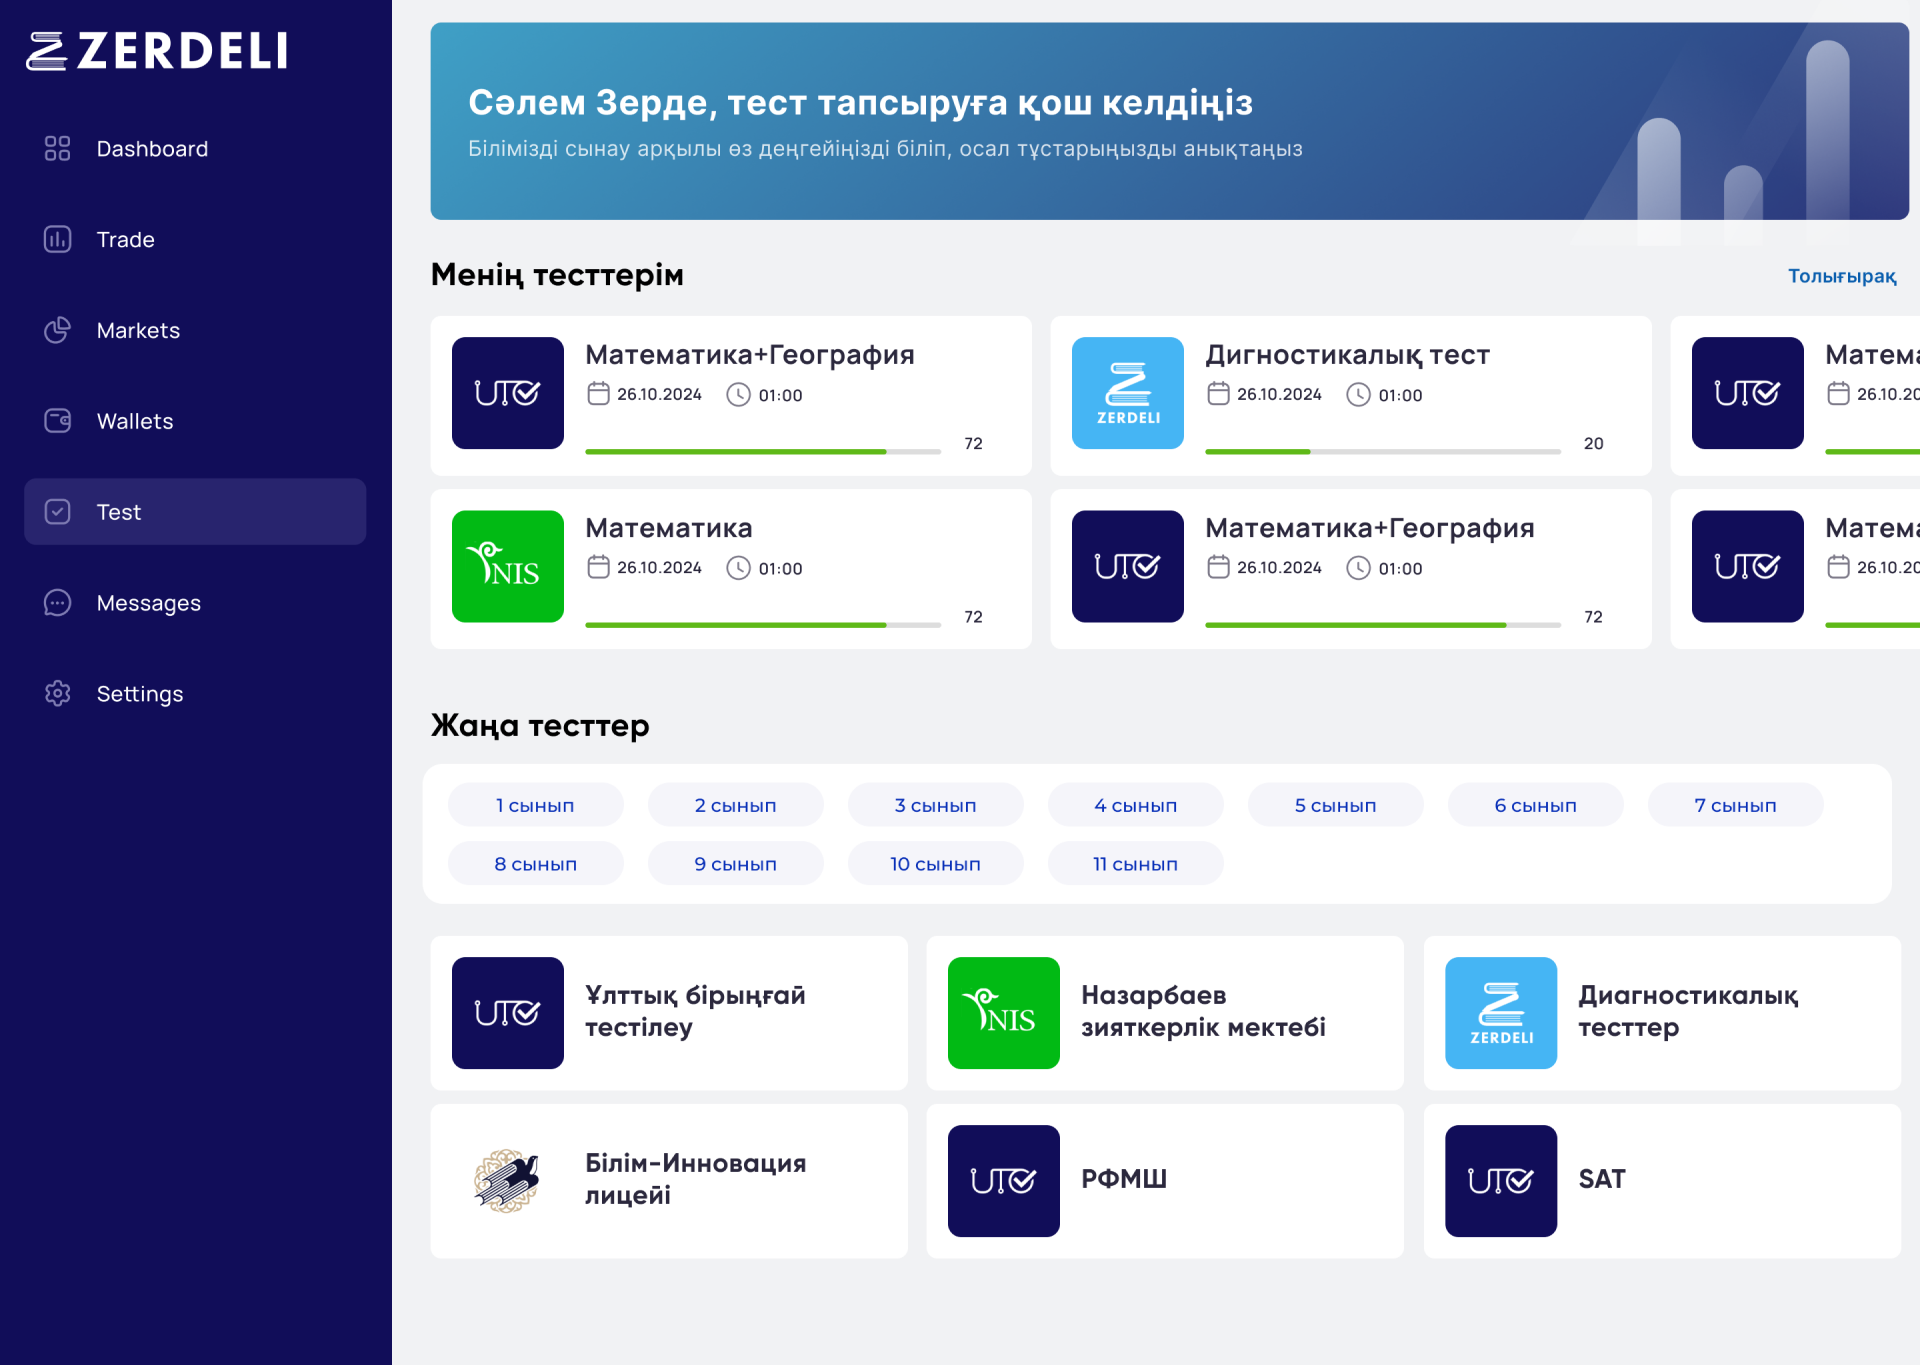The image size is (1920, 1365).
Task: Select the 9 сынып grade chip
Action: click(x=735, y=864)
